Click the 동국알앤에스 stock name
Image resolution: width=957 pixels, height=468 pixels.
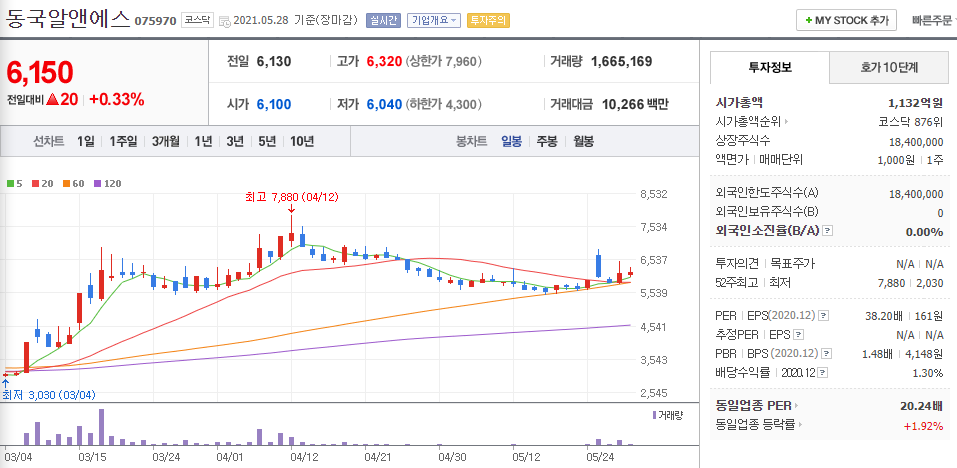point(68,18)
